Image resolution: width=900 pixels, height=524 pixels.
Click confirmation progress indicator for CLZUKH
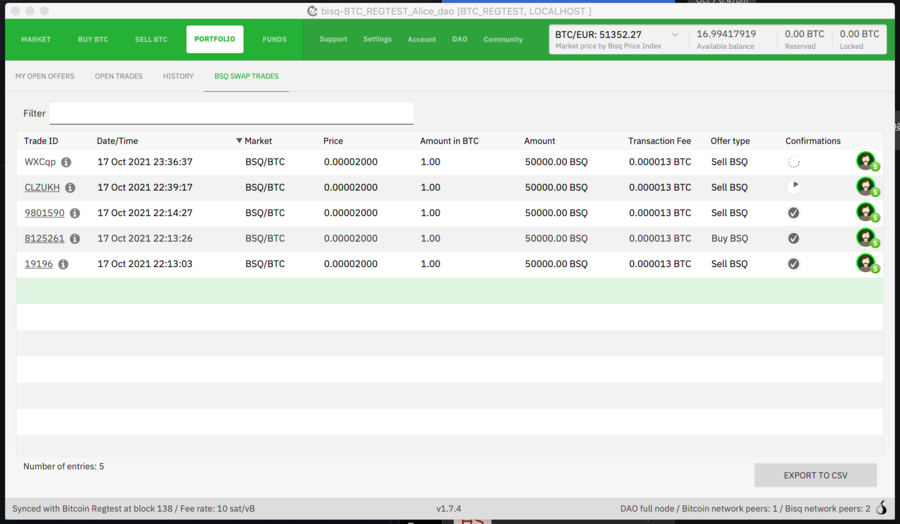tap(793, 187)
